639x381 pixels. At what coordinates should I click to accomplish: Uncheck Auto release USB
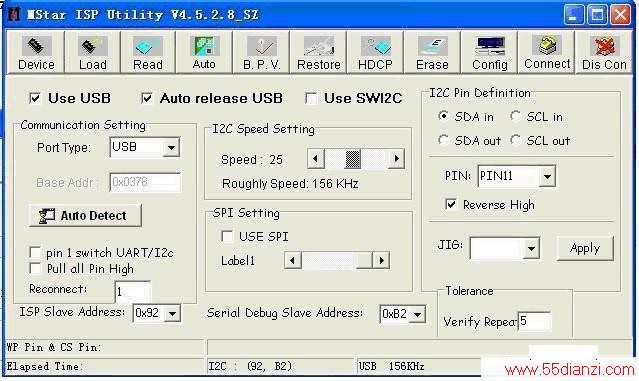pos(147,98)
